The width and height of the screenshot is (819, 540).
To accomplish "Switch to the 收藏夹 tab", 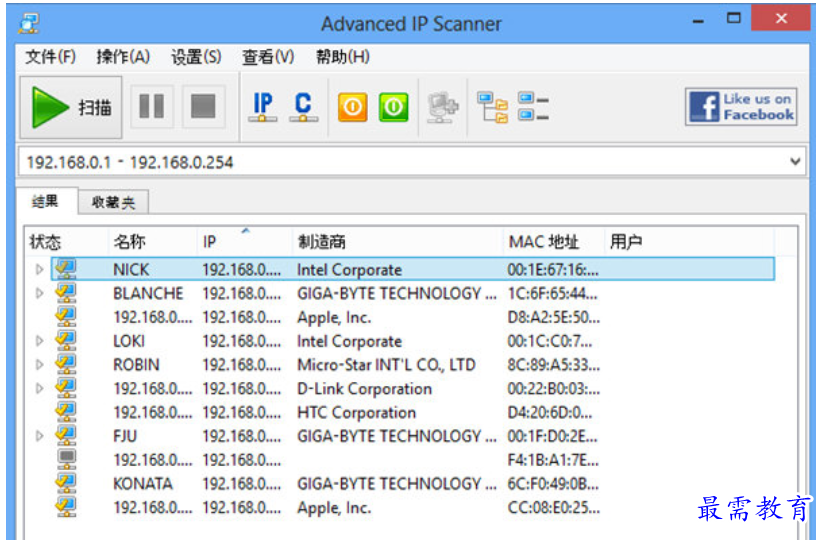I will tap(113, 202).
